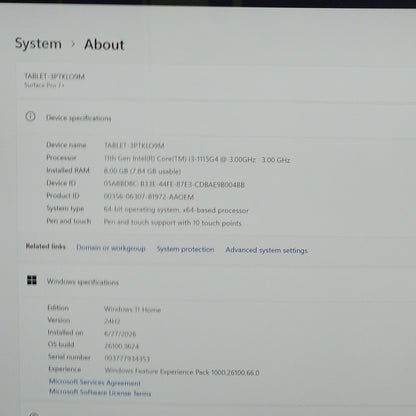This screenshot has width=416, height=416.
Task: Click the About breadcrumb heading
Action: coord(104,44)
